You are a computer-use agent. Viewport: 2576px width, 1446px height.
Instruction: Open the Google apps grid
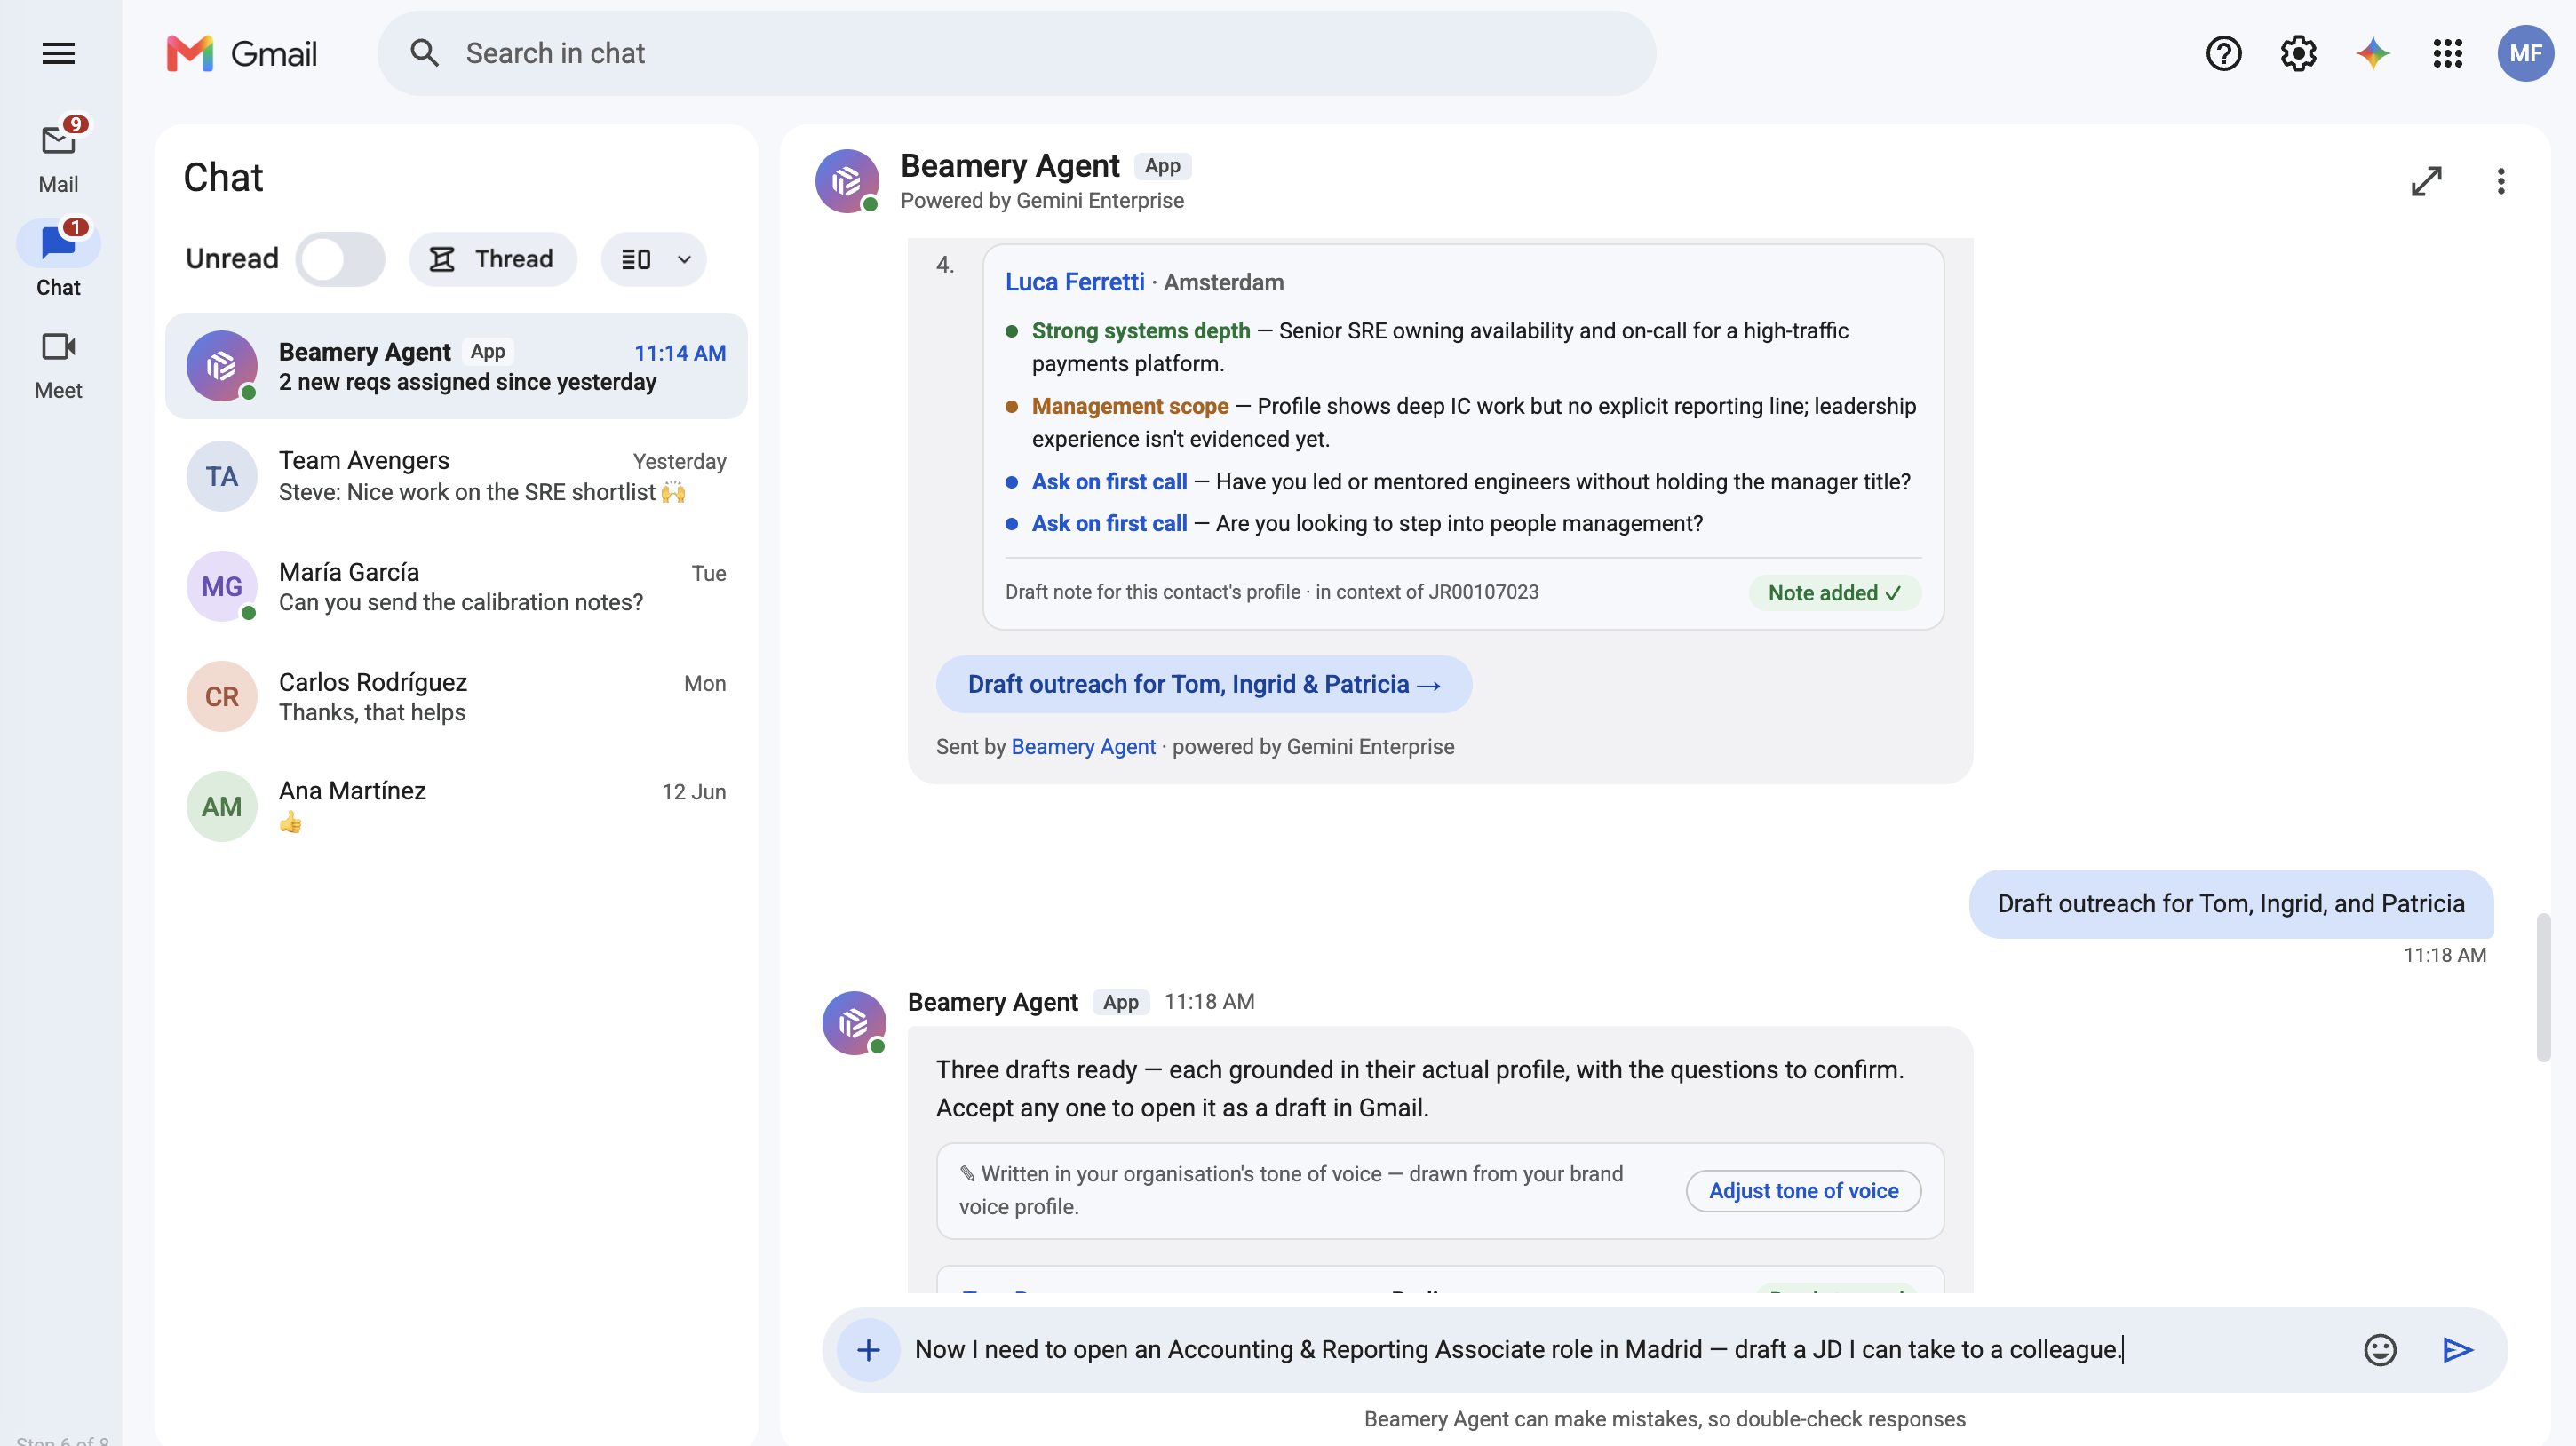pos(2447,53)
